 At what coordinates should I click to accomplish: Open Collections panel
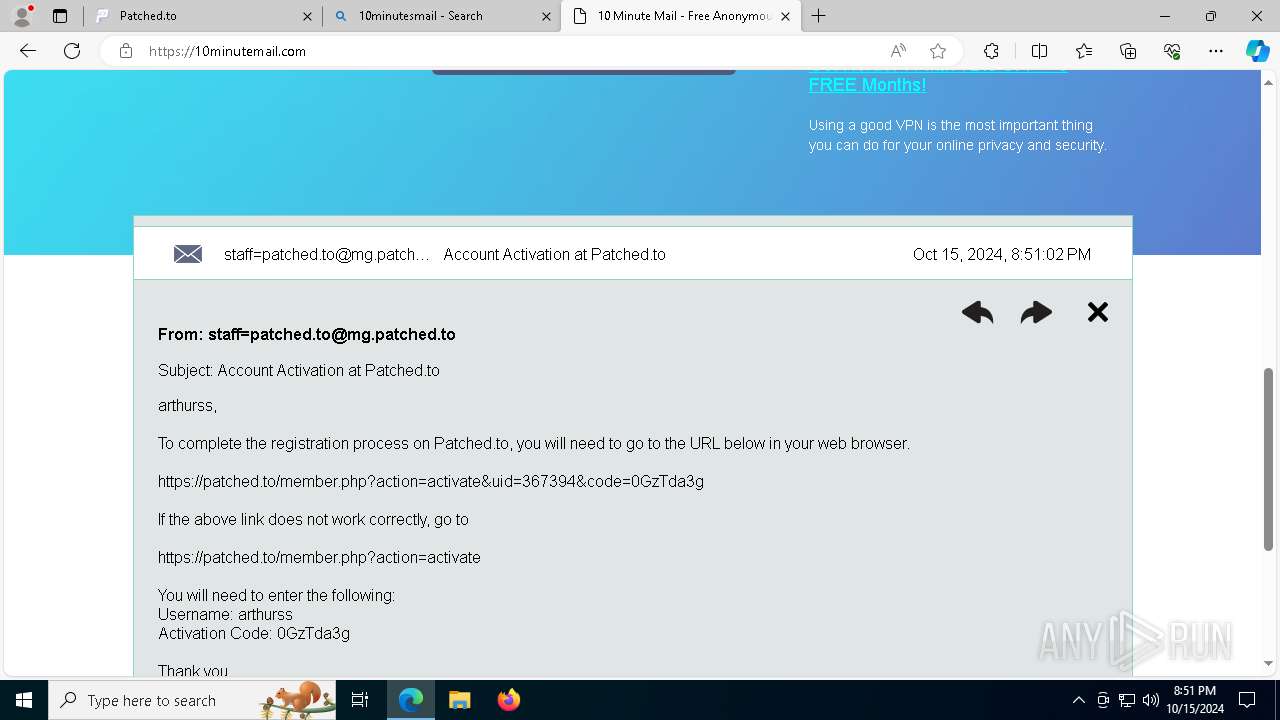point(1128,51)
